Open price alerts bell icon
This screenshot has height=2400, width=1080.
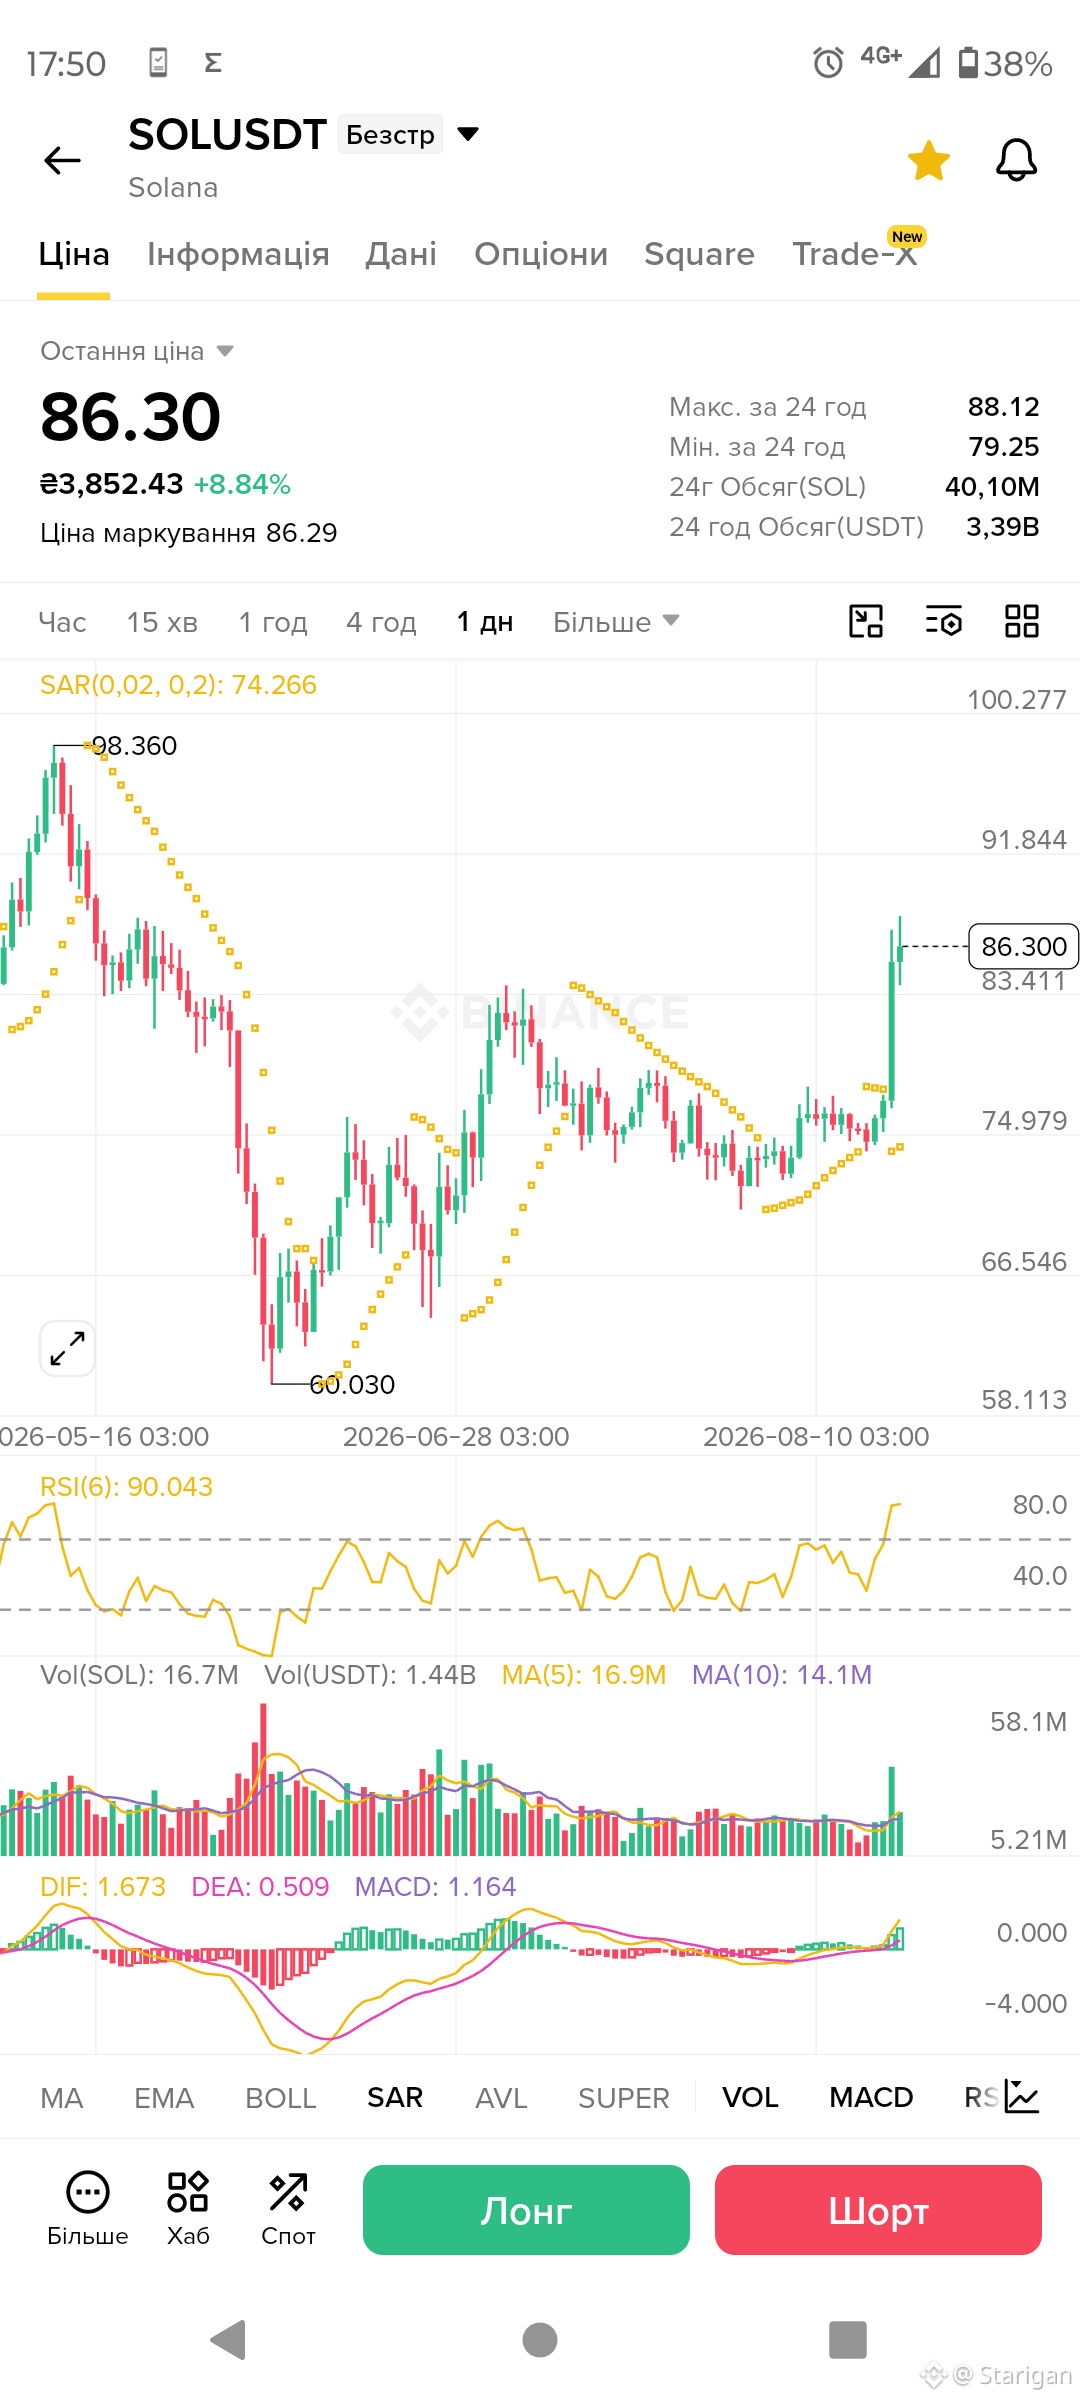coord(1016,160)
